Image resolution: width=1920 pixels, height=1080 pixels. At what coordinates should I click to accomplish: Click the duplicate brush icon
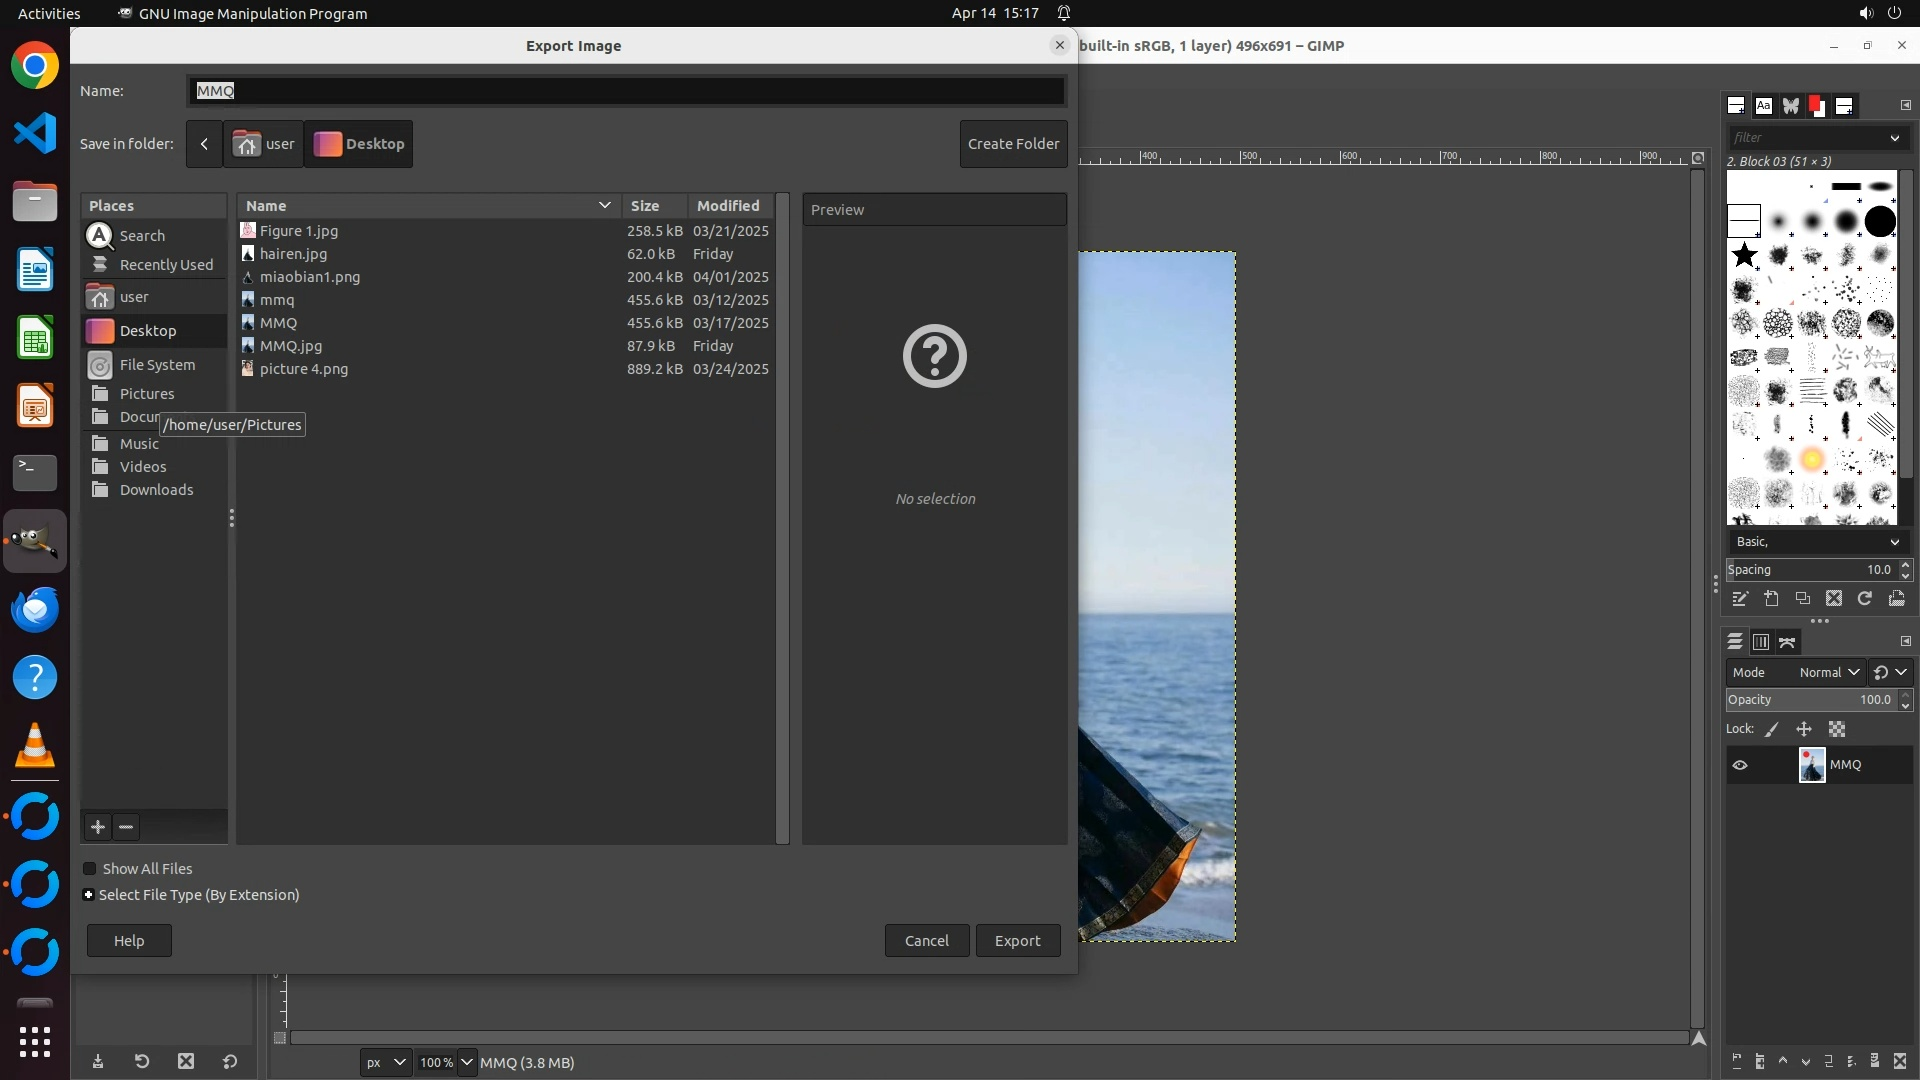pos(1802,599)
